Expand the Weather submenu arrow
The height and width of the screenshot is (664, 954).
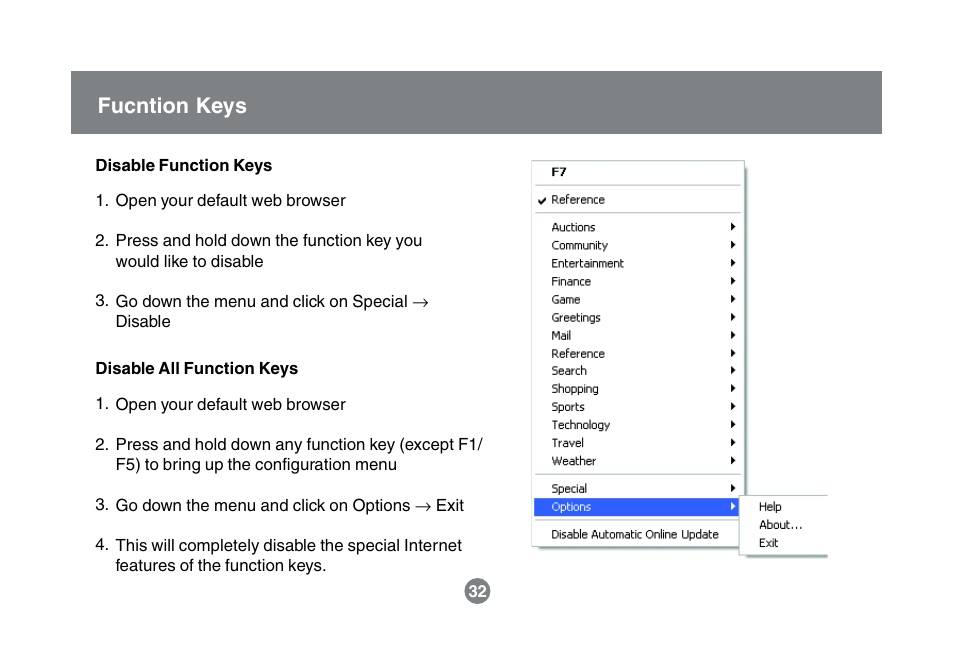tap(733, 461)
